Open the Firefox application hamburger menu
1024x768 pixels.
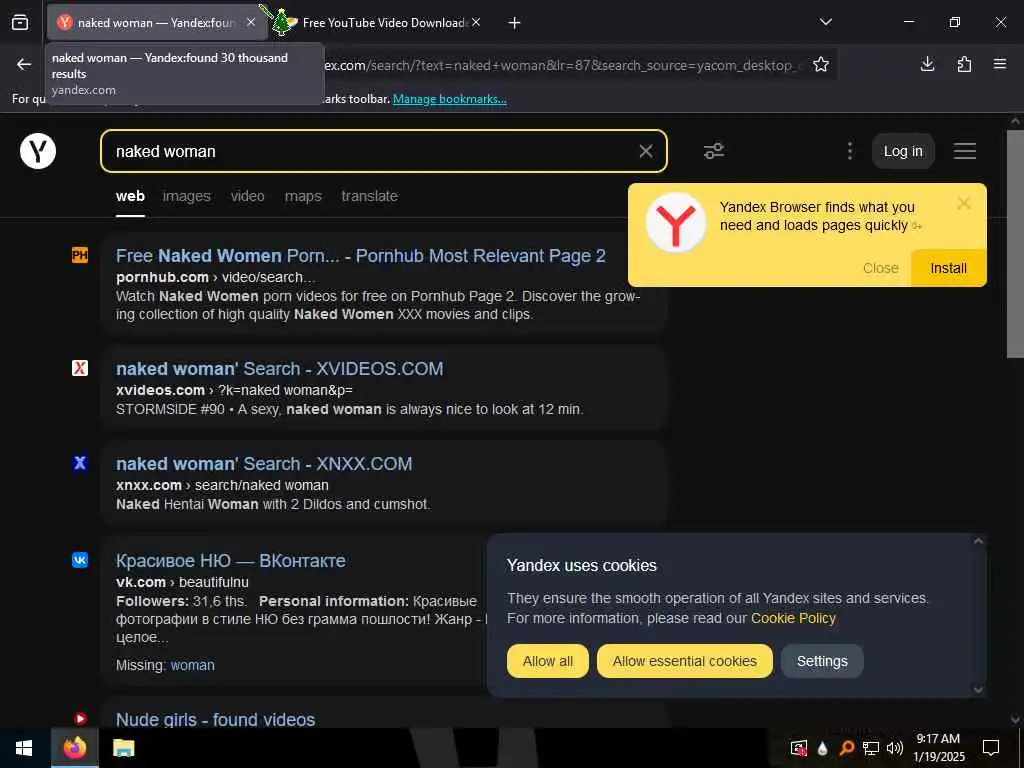click(1000, 64)
